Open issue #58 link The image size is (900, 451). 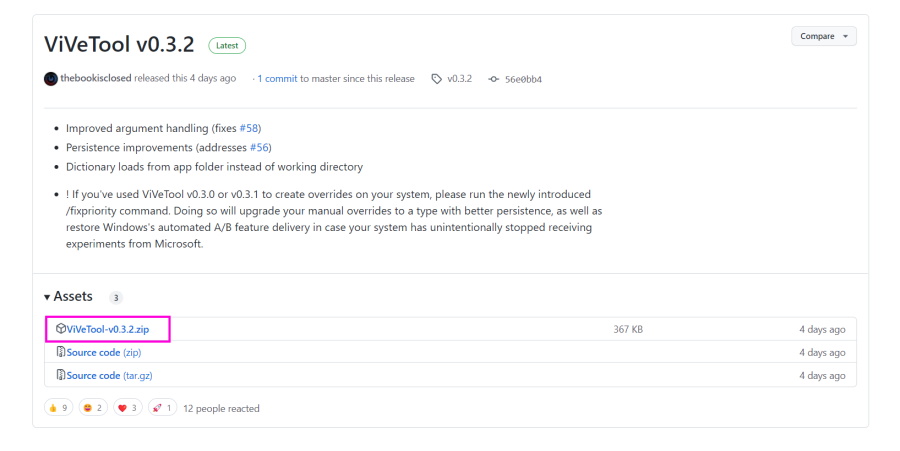[250, 128]
